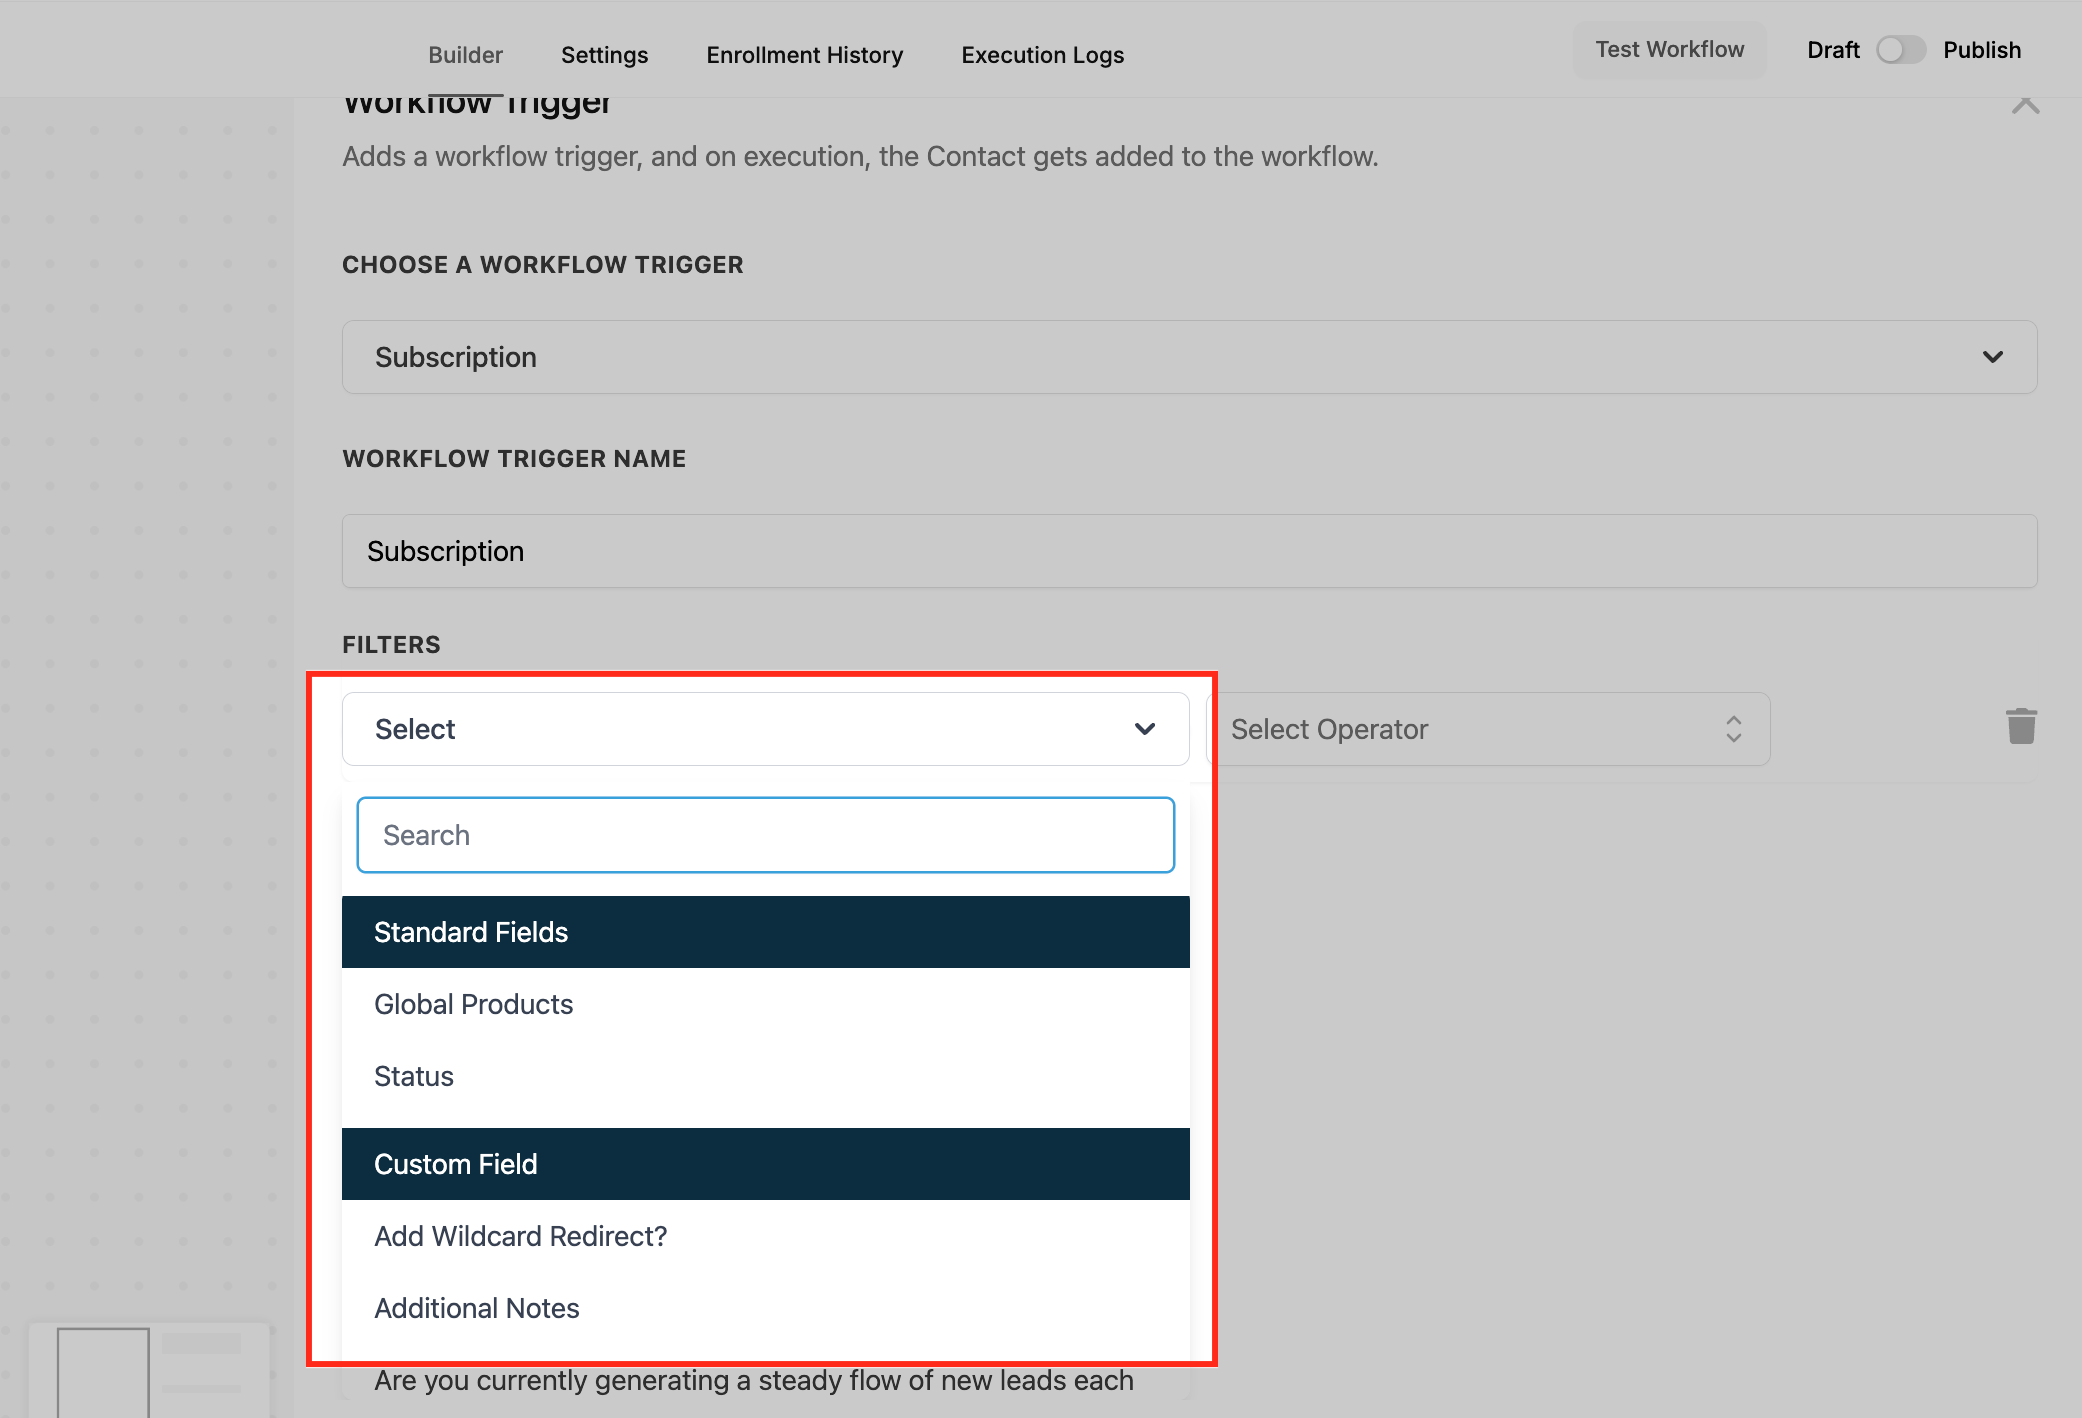The height and width of the screenshot is (1418, 2082).
Task: Choose the Global Products option
Action: pos(473,1004)
